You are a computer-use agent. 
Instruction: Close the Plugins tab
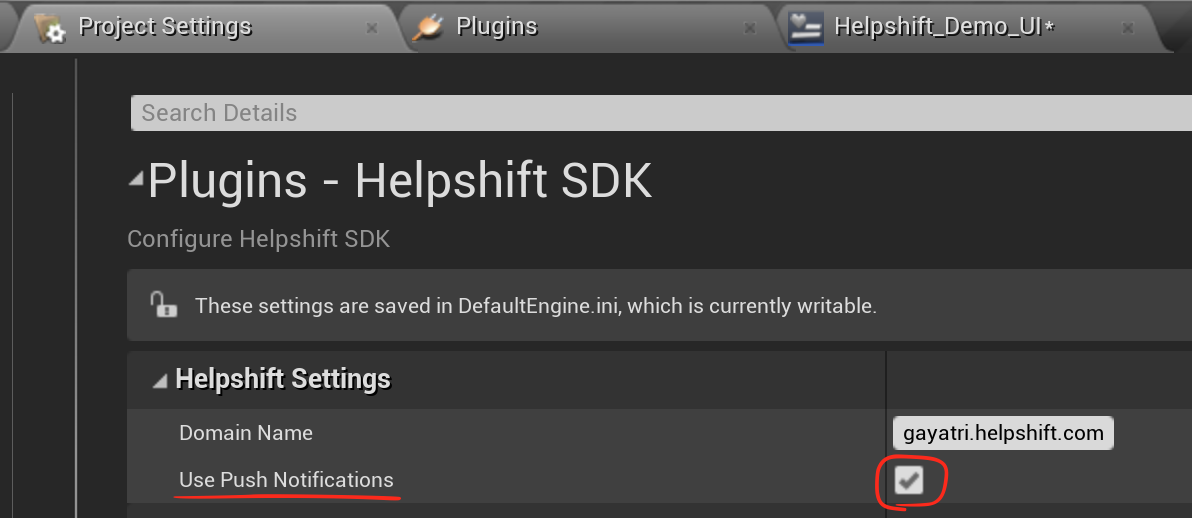pos(750,28)
